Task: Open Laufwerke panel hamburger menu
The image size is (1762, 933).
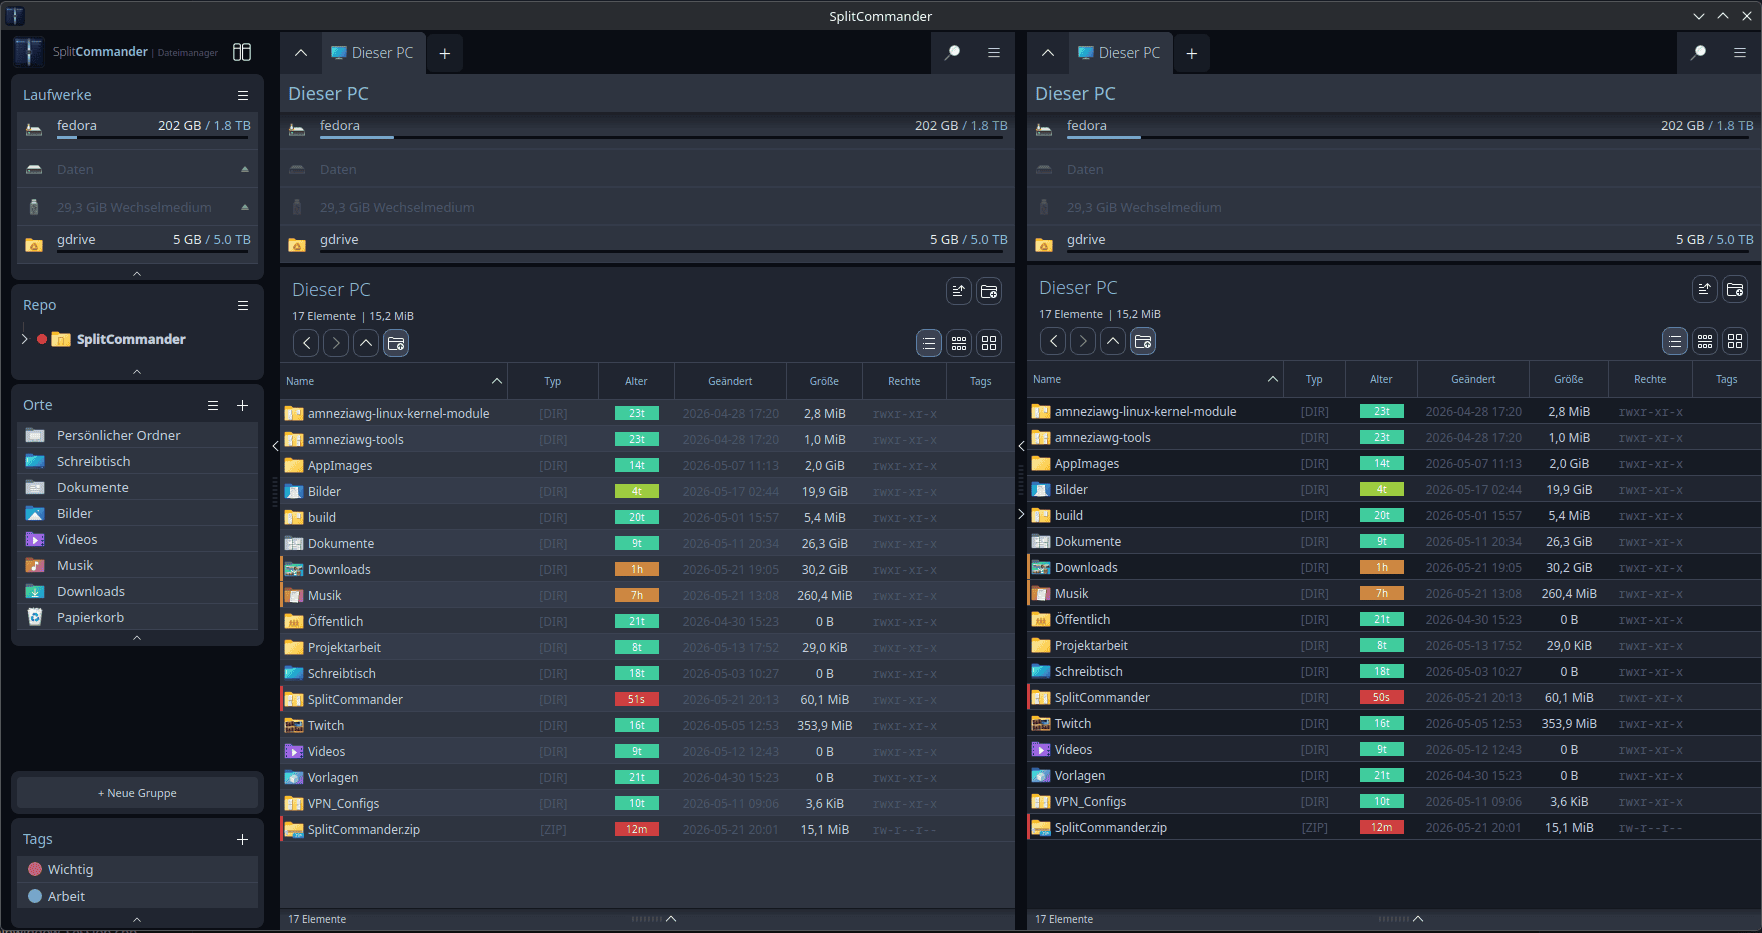Action: 243,95
